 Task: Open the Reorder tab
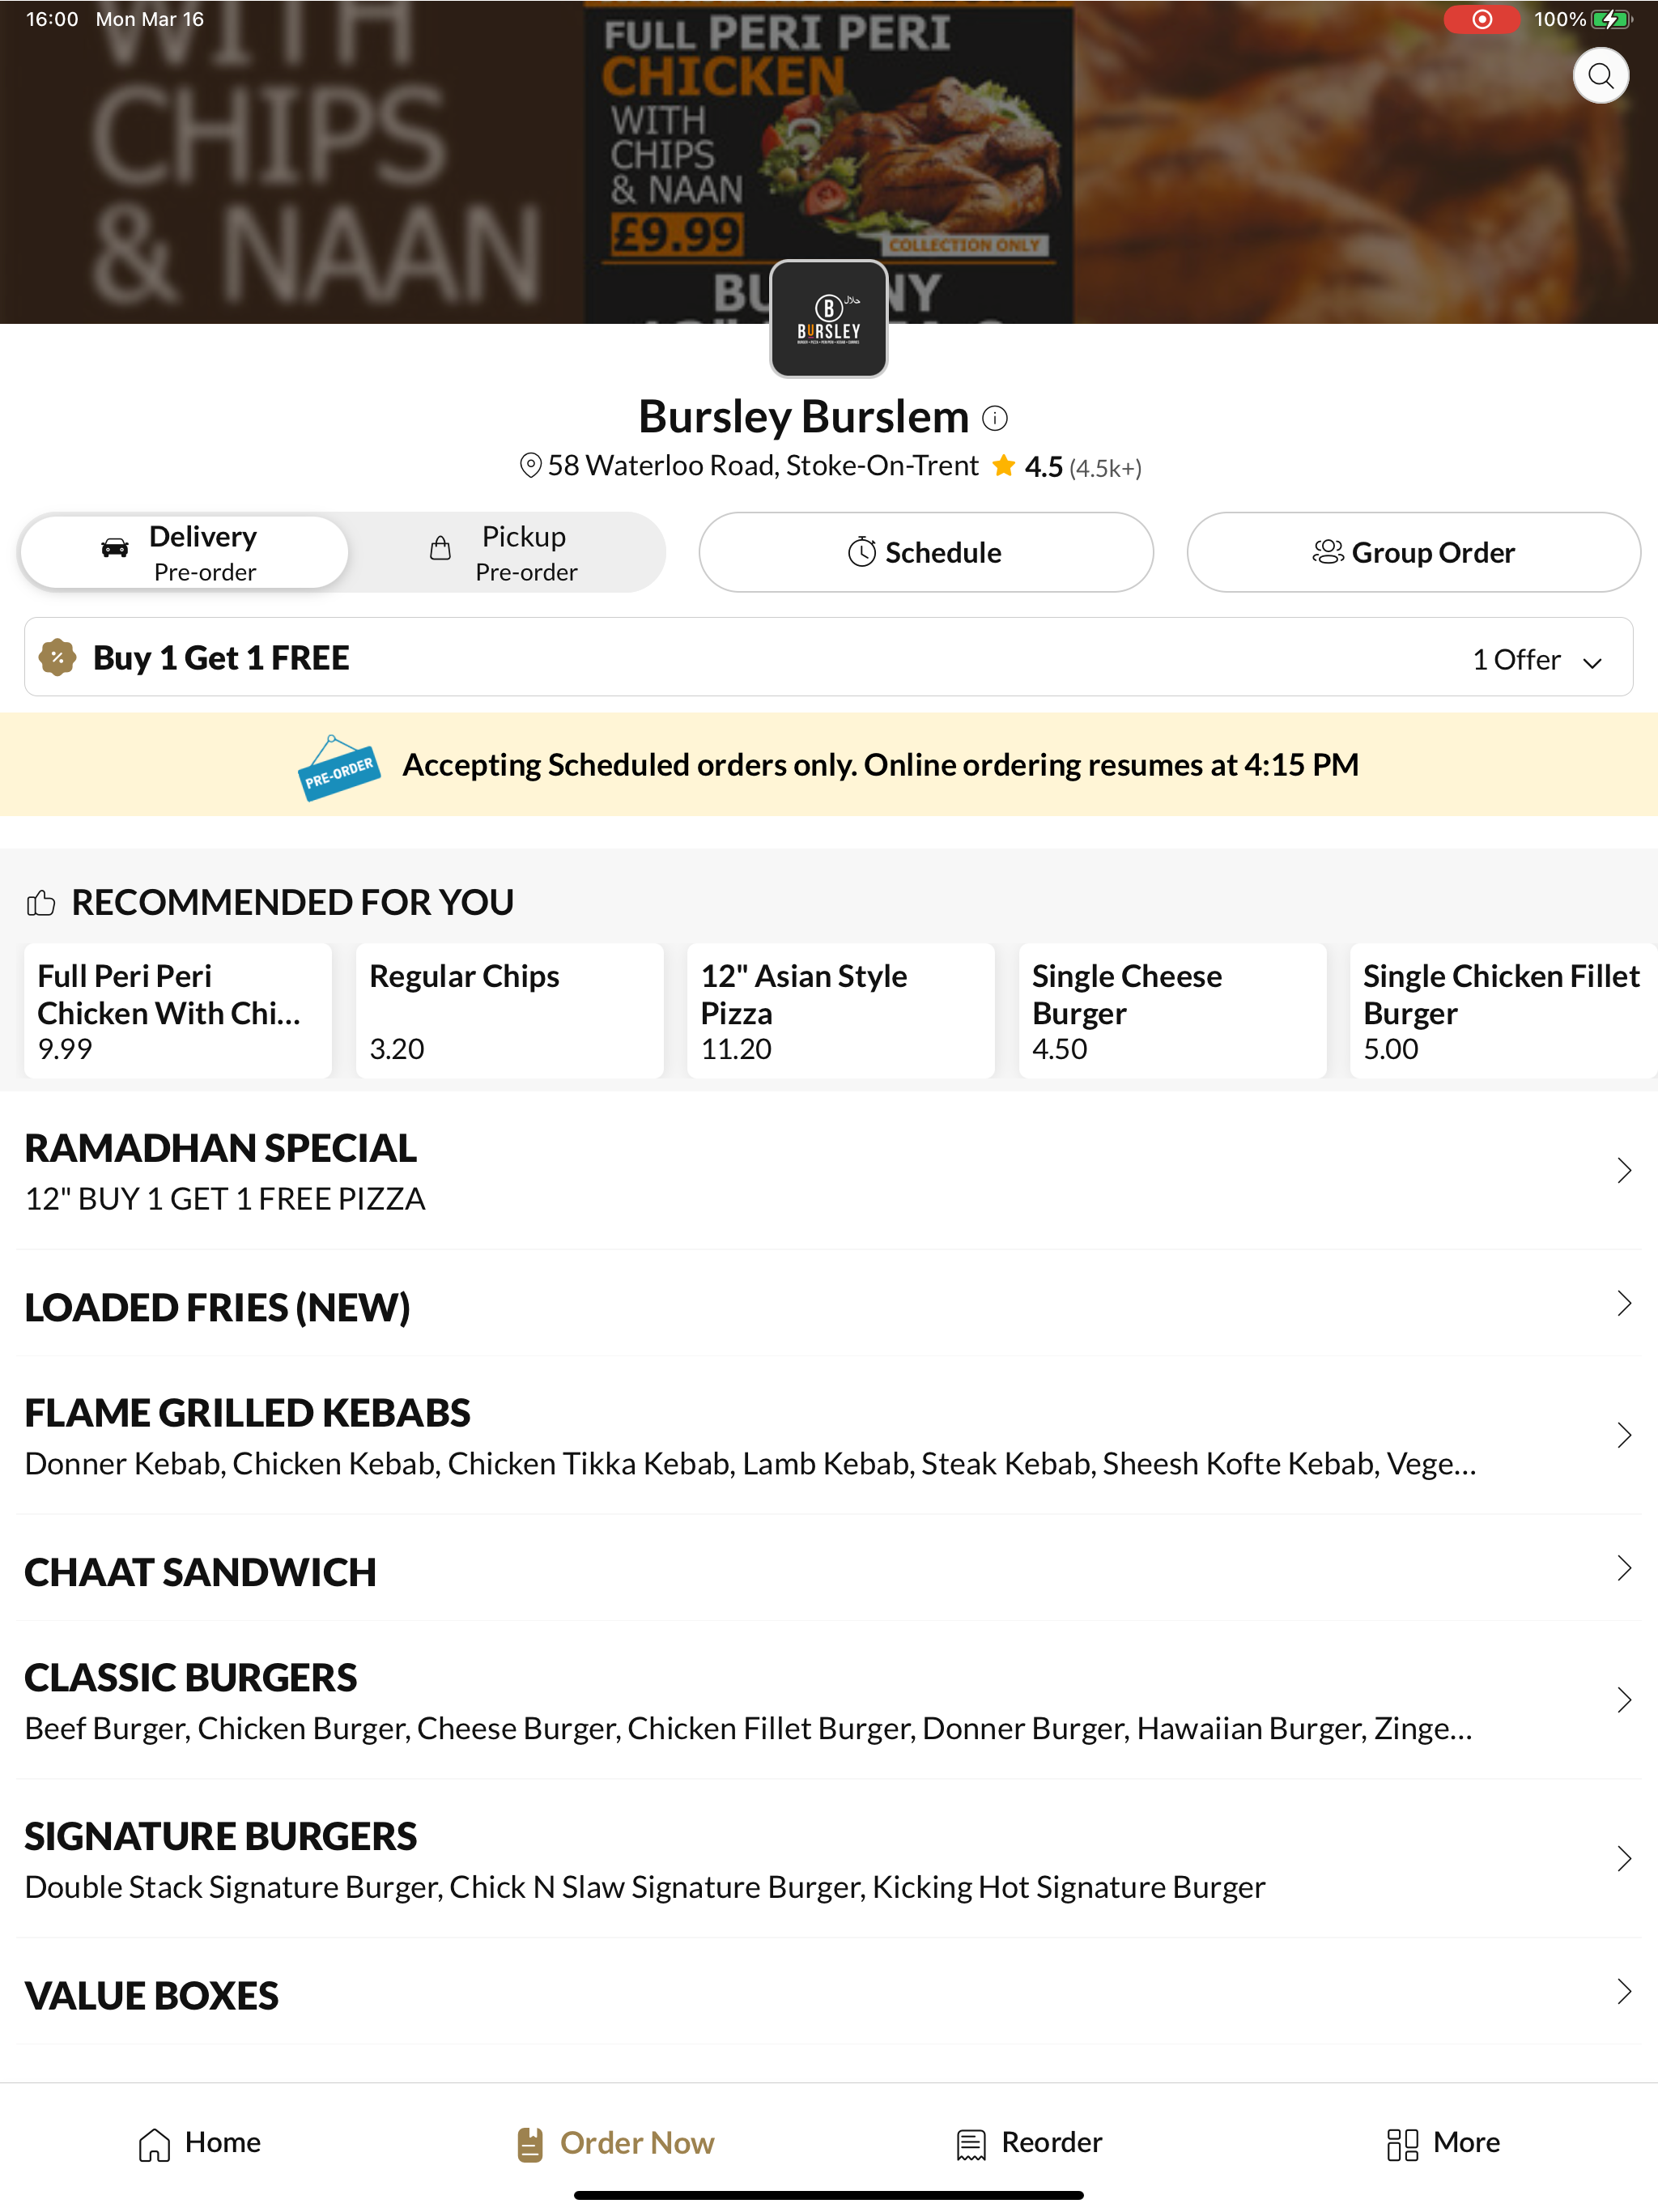[x=1029, y=2143]
